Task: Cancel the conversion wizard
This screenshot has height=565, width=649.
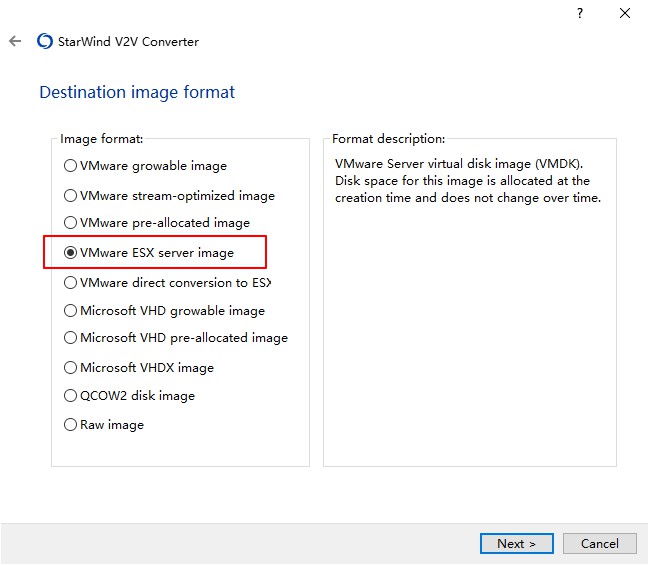Action: pos(599,543)
